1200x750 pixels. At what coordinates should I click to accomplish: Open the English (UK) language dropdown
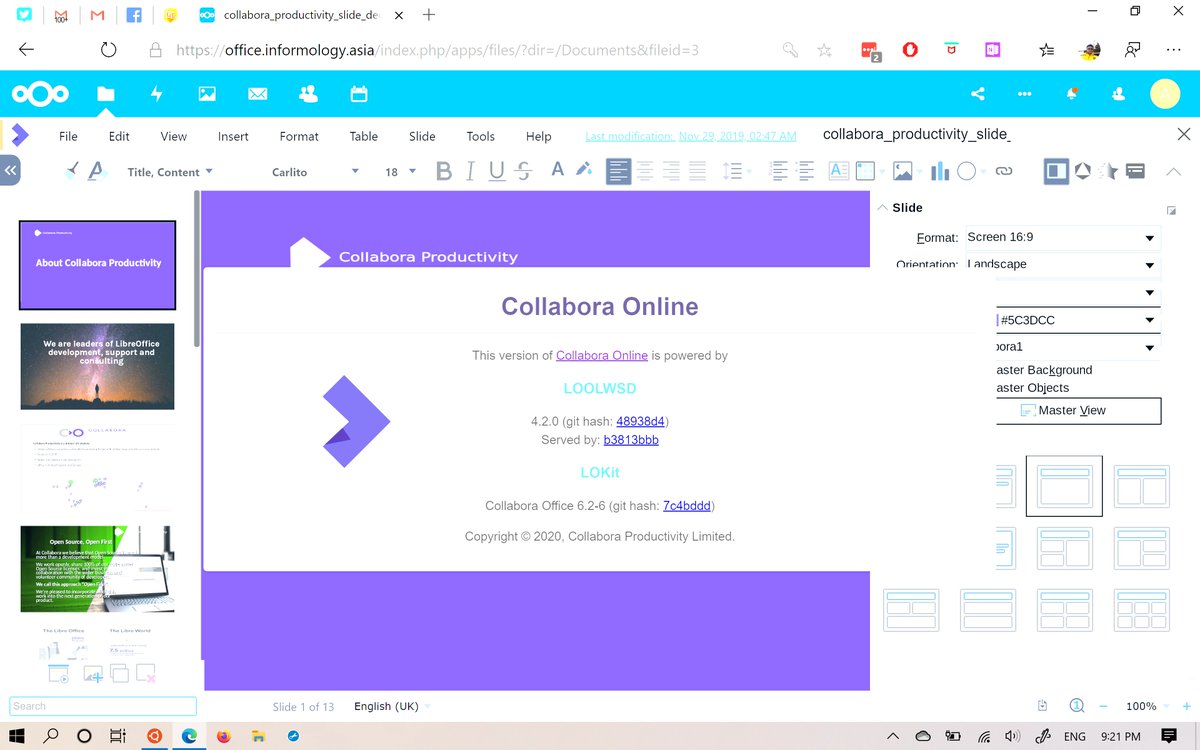[x=392, y=706]
